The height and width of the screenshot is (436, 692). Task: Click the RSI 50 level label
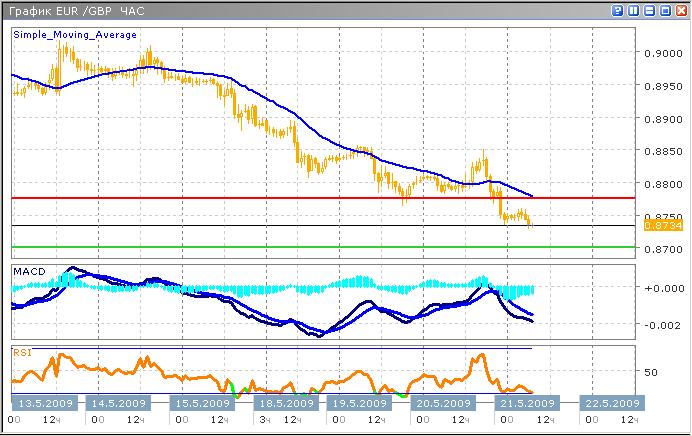point(652,372)
